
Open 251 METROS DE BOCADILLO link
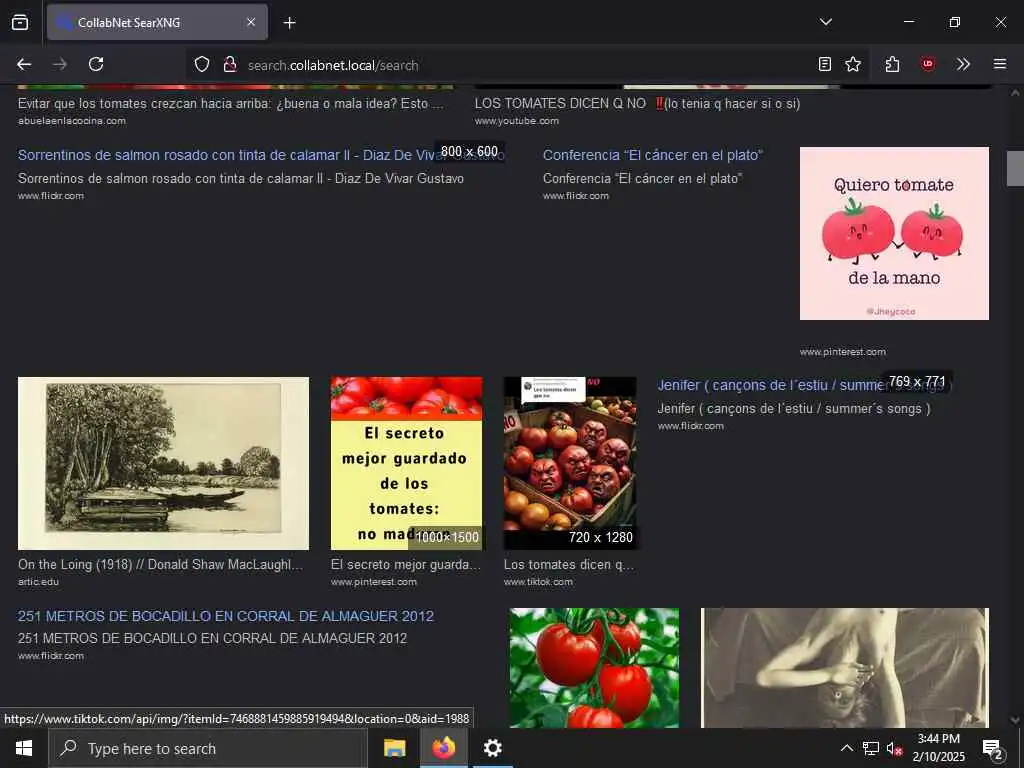[225, 616]
